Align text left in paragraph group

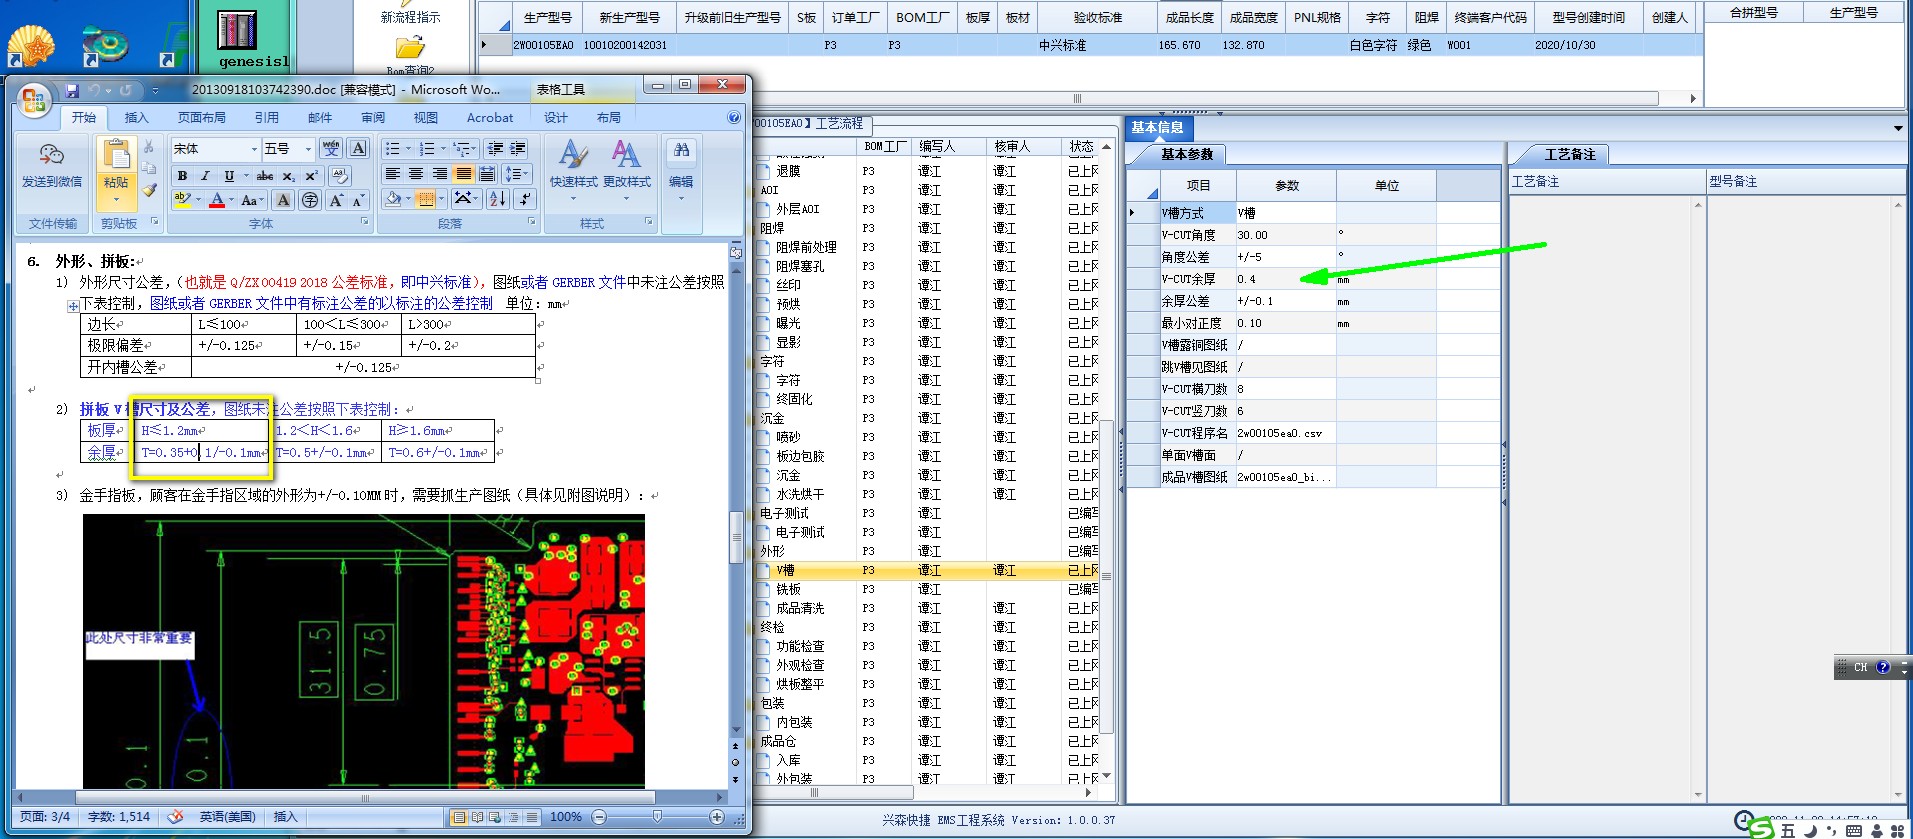[x=393, y=174]
